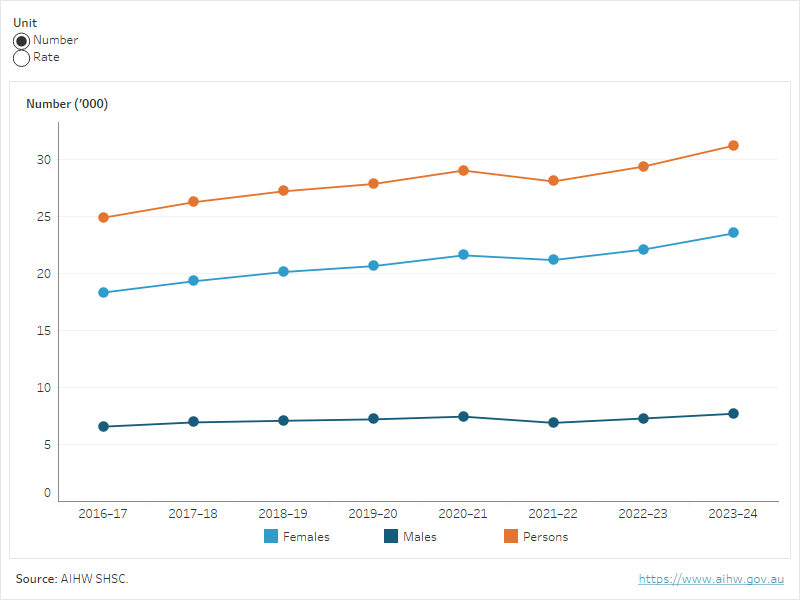Click the Females data point for 2023–24
This screenshot has width=800, height=600.
tap(733, 233)
